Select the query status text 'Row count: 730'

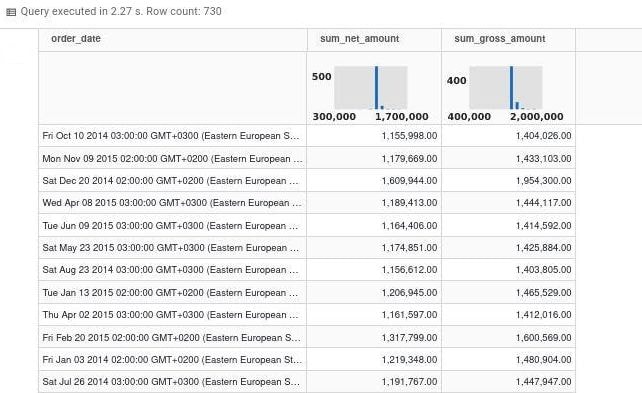(184, 11)
